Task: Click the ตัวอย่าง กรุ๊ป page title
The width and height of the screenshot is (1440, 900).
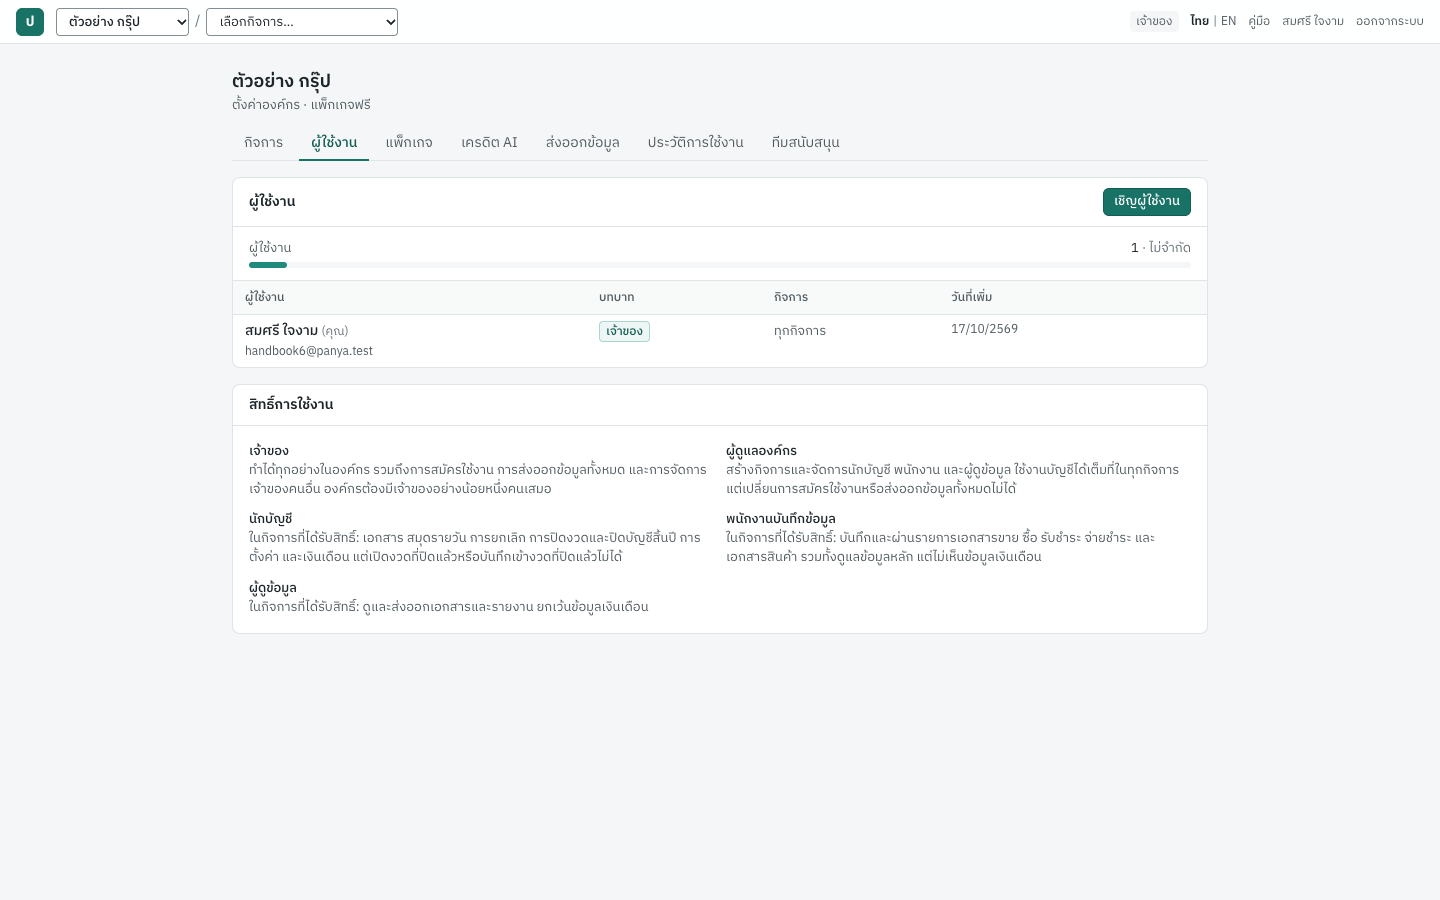Action: click(281, 81)
